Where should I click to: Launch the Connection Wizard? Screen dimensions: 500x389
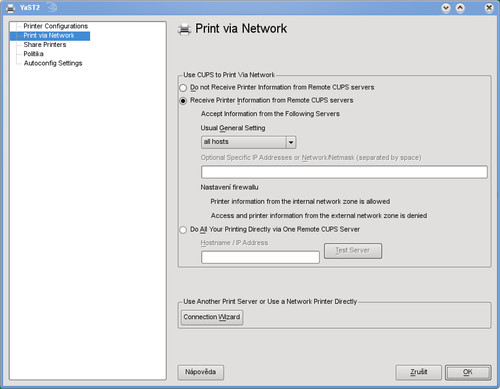click(x=212, y=317)
